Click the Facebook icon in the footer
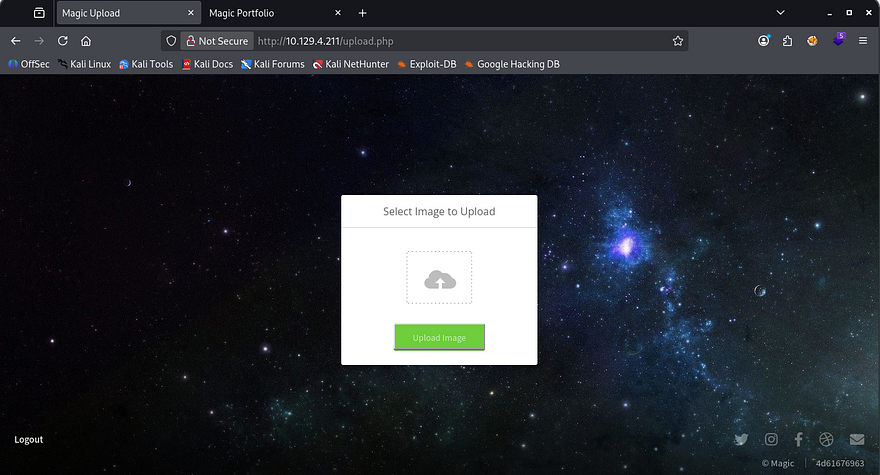Screen dimensions: 880x475 [x=799, y=439]
